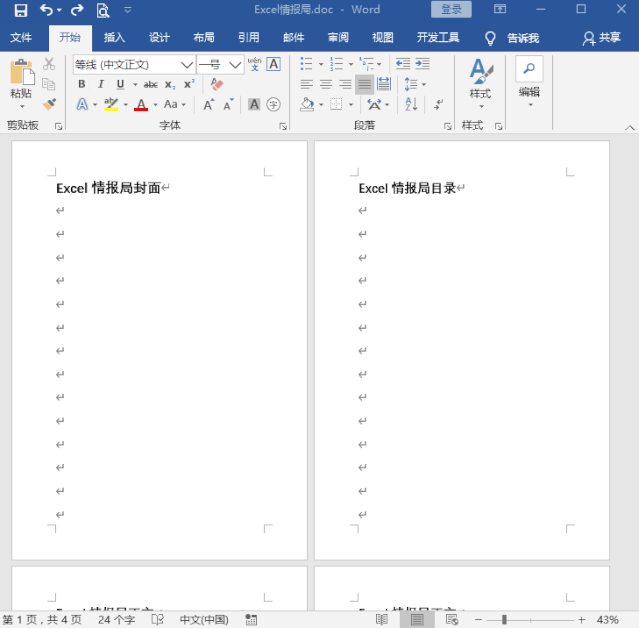Viewport: 639px width, 628px height.
Task: Increase the font size
Action: pos(209,105)
